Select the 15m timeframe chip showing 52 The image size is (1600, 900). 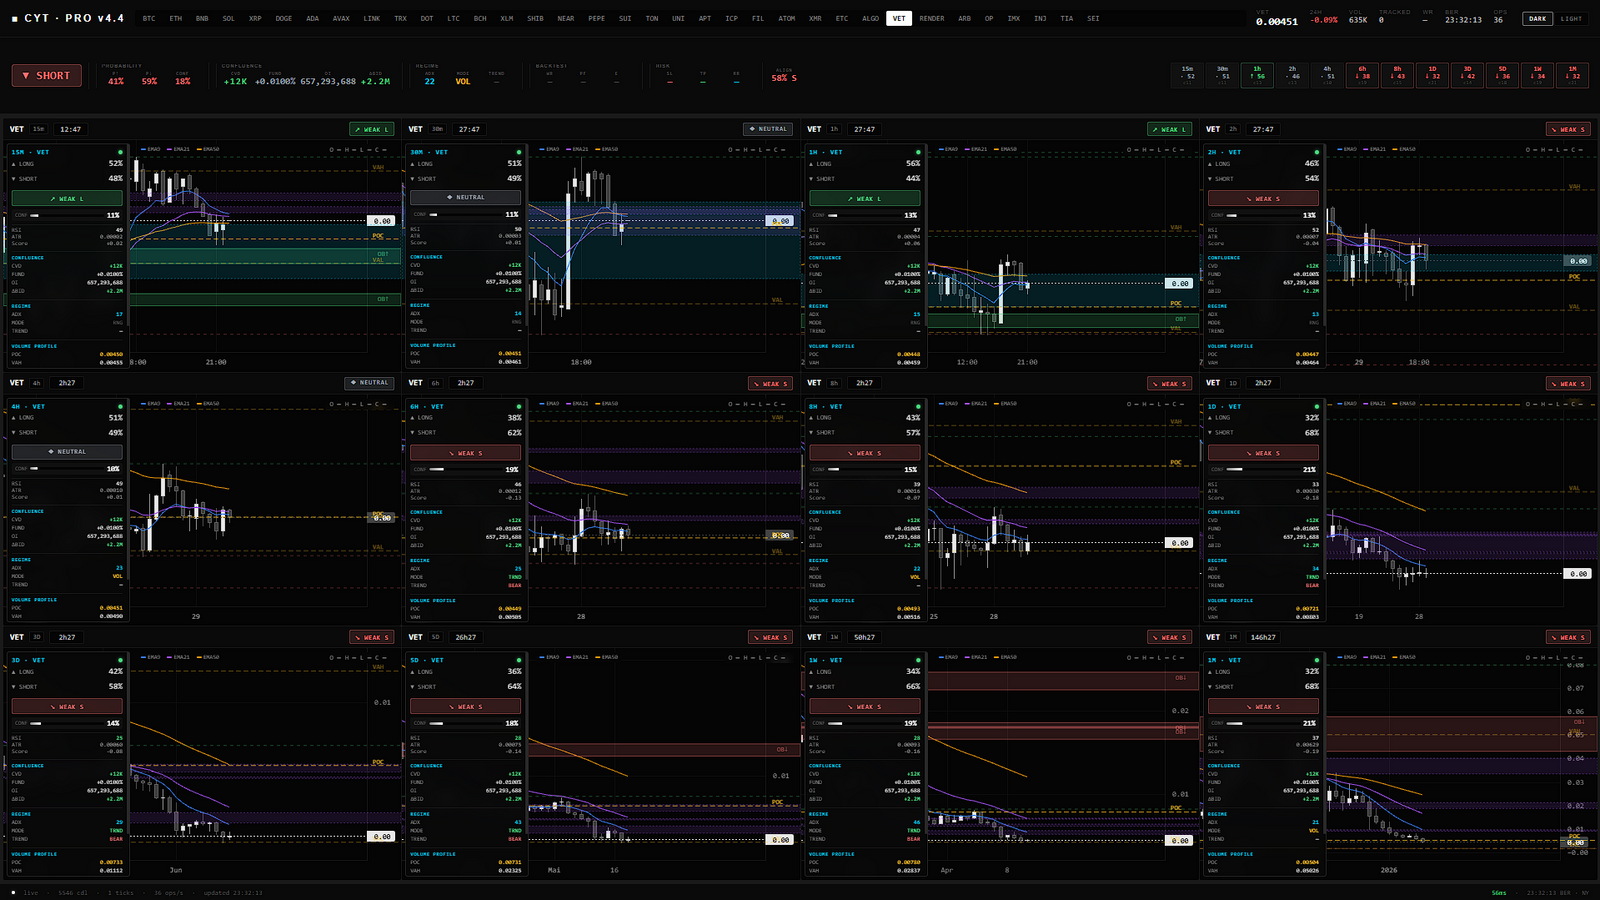(1187, 74)
